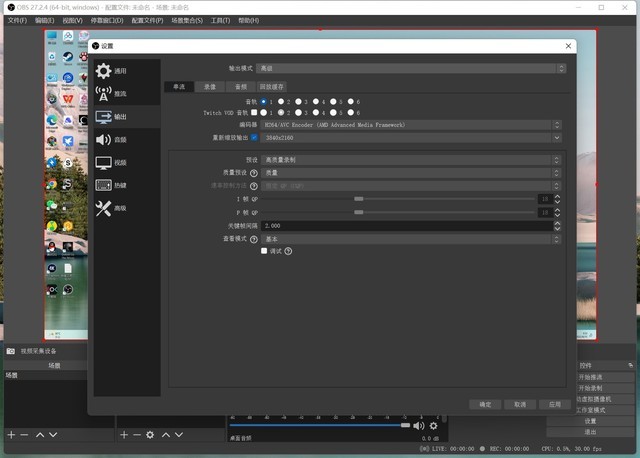This screenshot has height=458, width=640.
Task: Click help icon next to 调试 checkbox
Action: pyautogui.click(x=288, y=251)
